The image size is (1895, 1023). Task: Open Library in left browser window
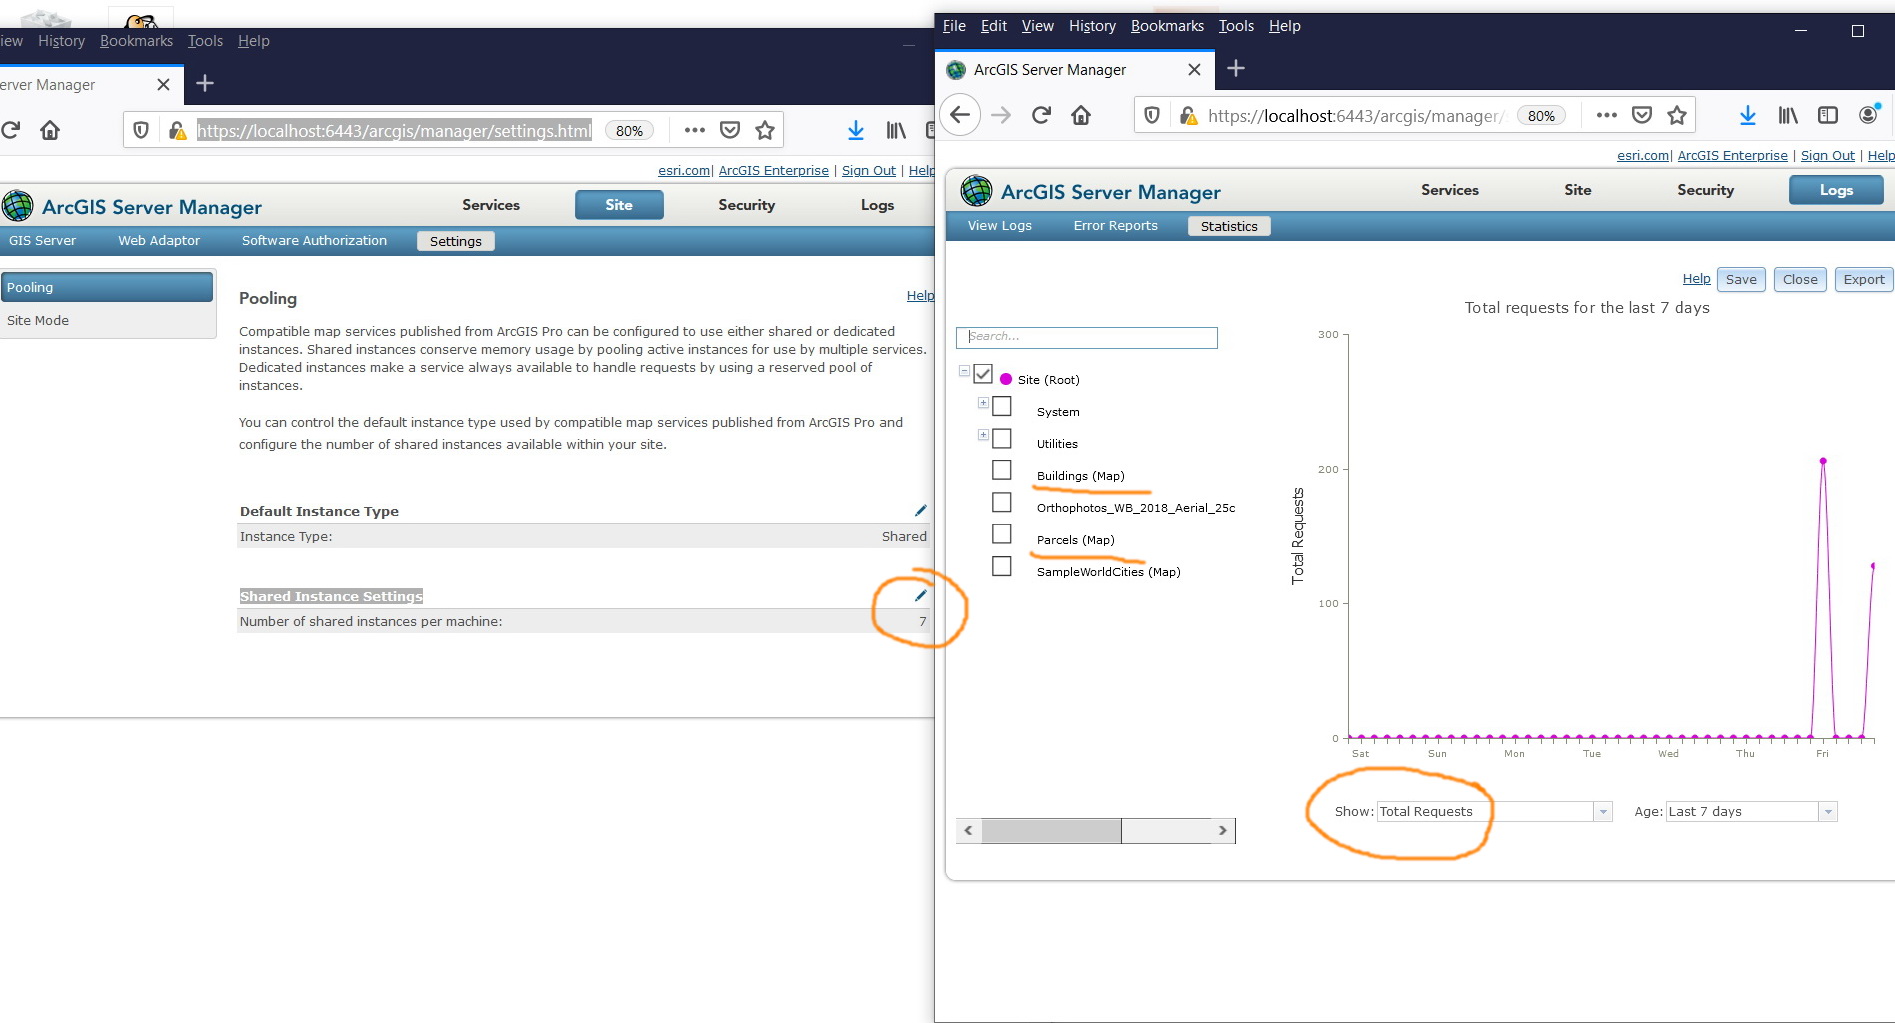(x=896, y=130)
